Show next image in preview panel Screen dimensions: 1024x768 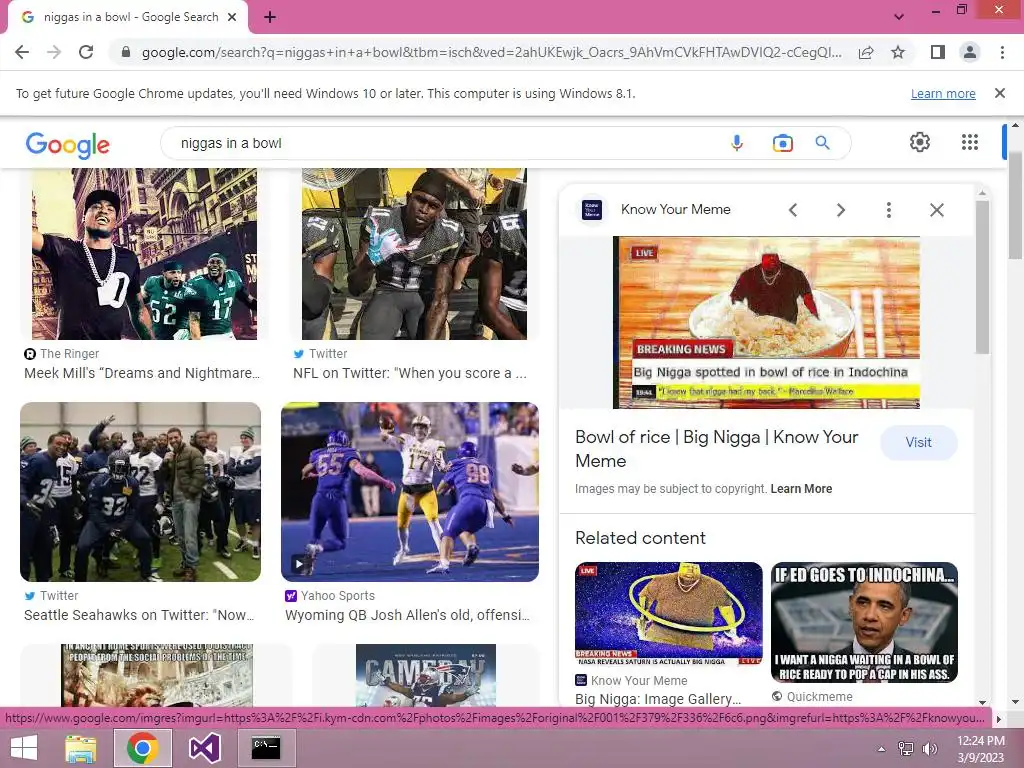point(840,210)
